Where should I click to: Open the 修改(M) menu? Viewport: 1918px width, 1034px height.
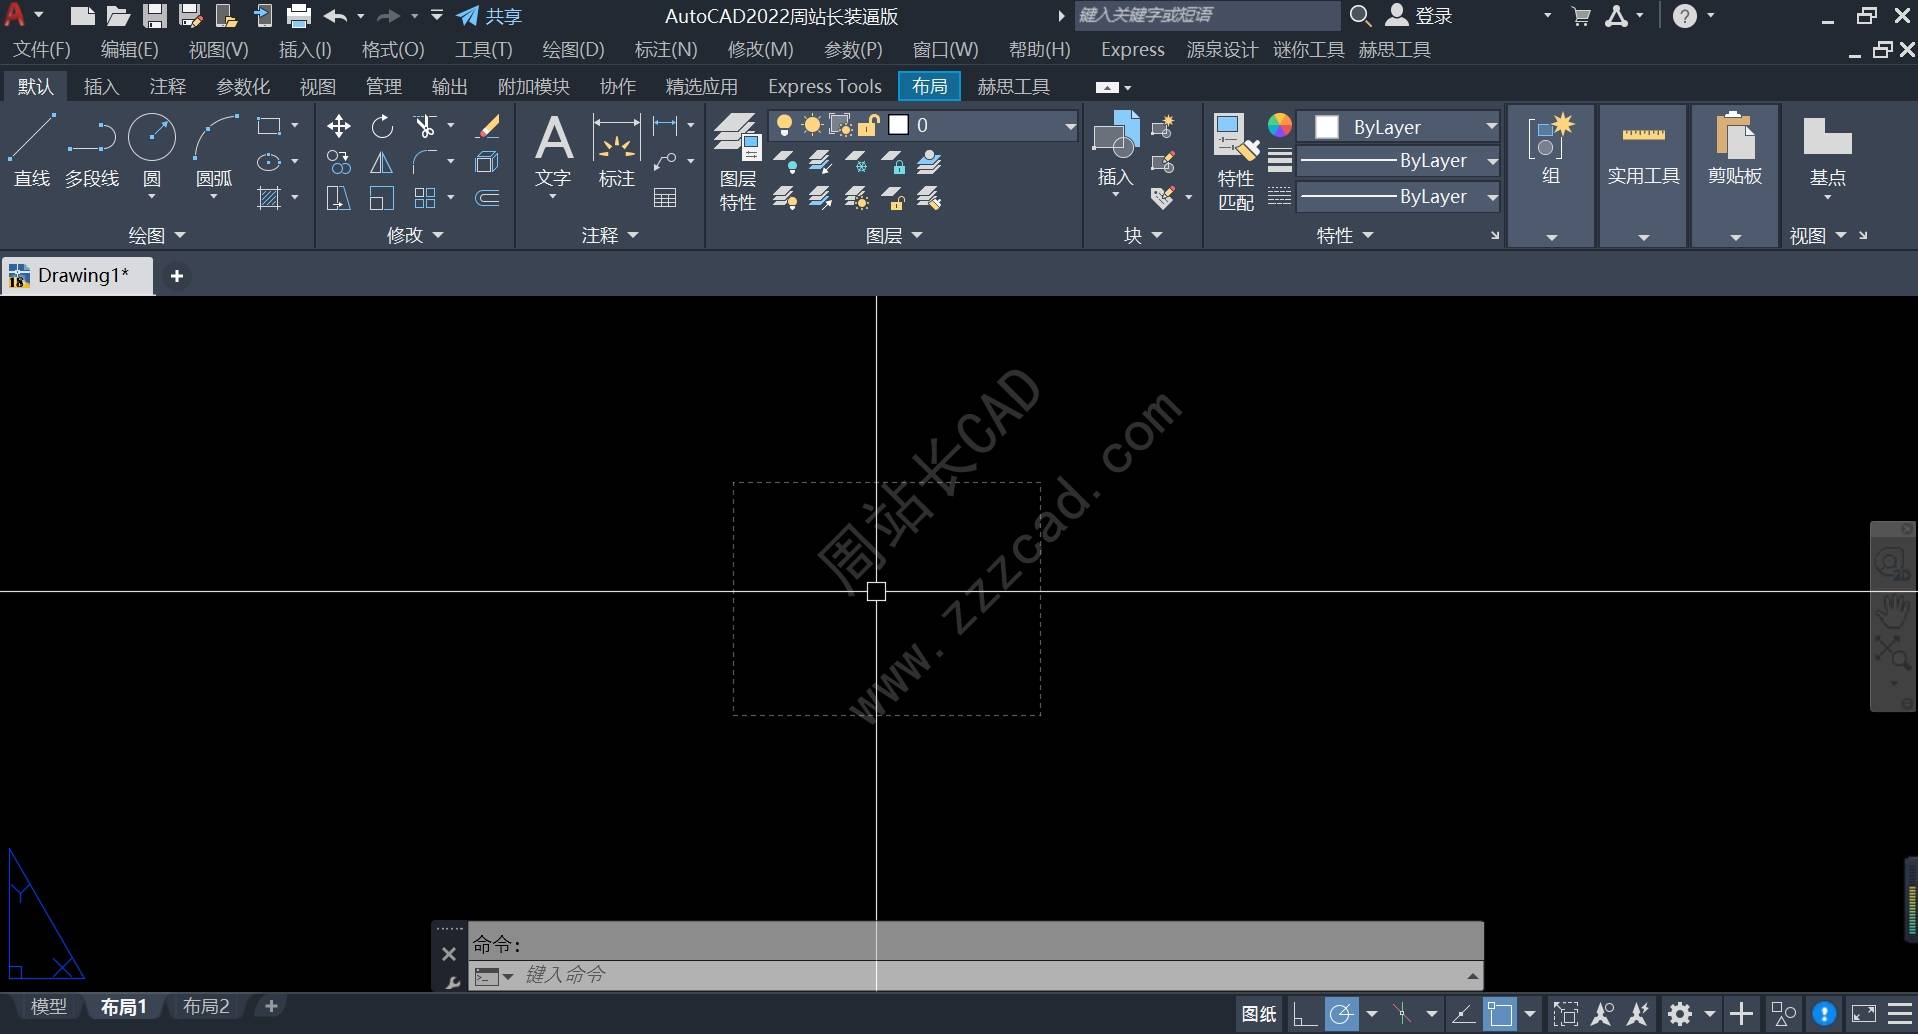tap(760, 50)
